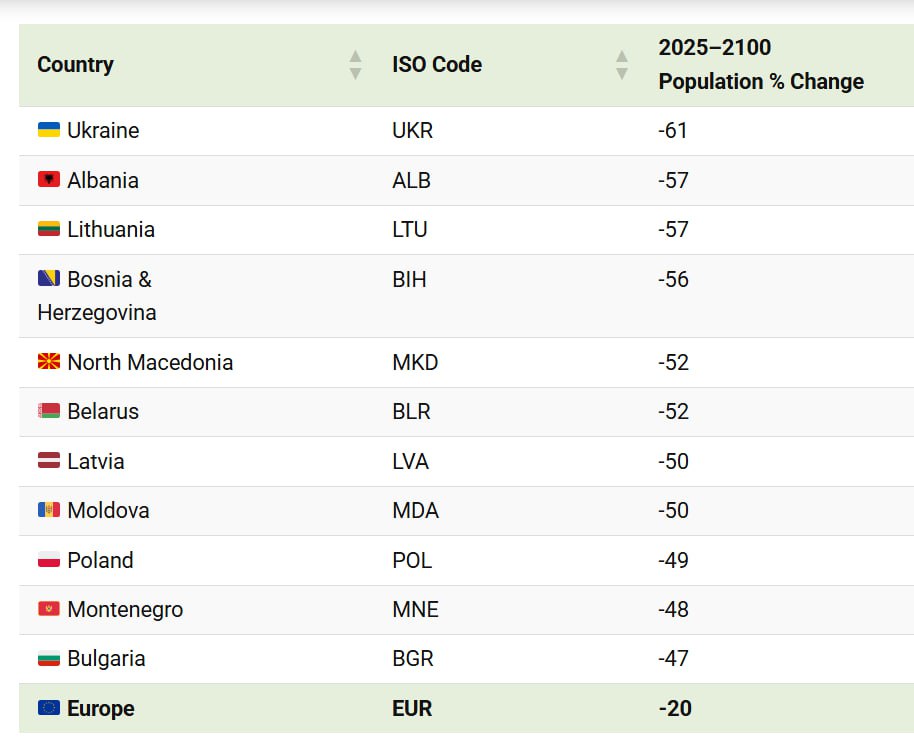Click the Lithuania flag icon
This screenshot has height=745, width=914.
(49, 229)
